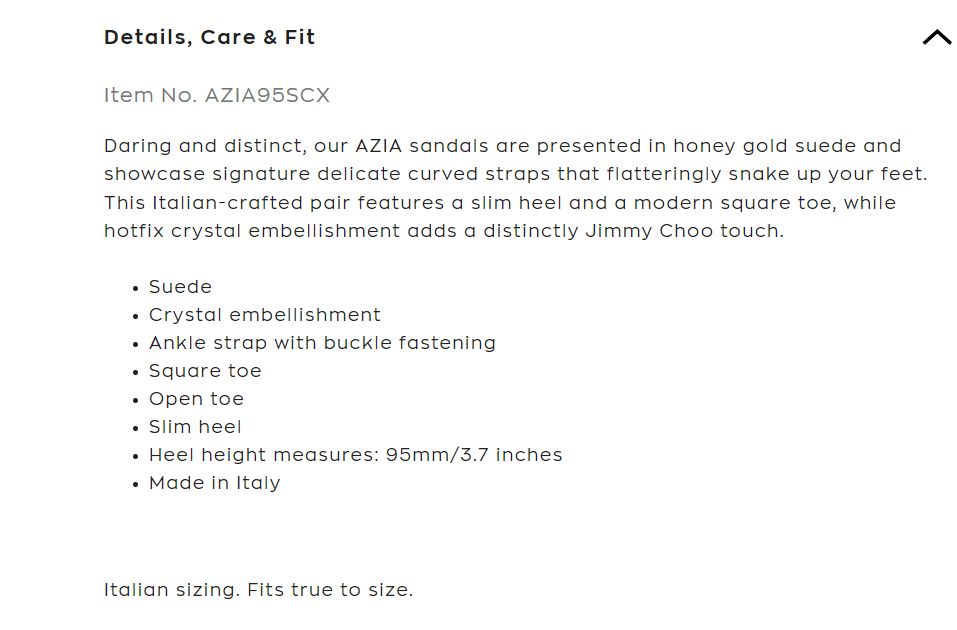Click the Italian sizing note
The height and width of the screenshot is (630, 957).
[258, 590]
